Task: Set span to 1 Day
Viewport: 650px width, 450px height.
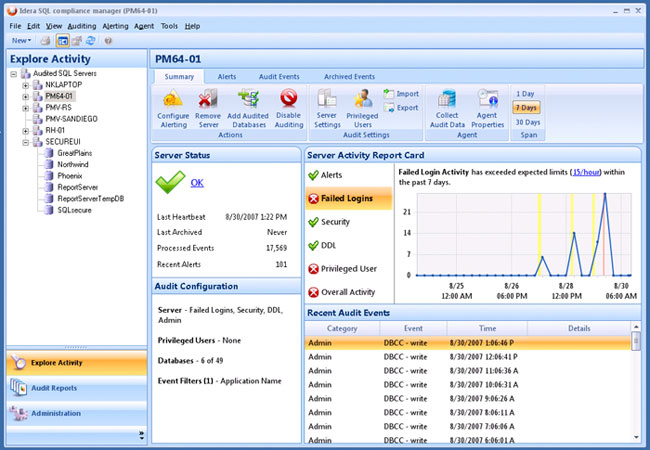Action: click(x=525, y=94)
